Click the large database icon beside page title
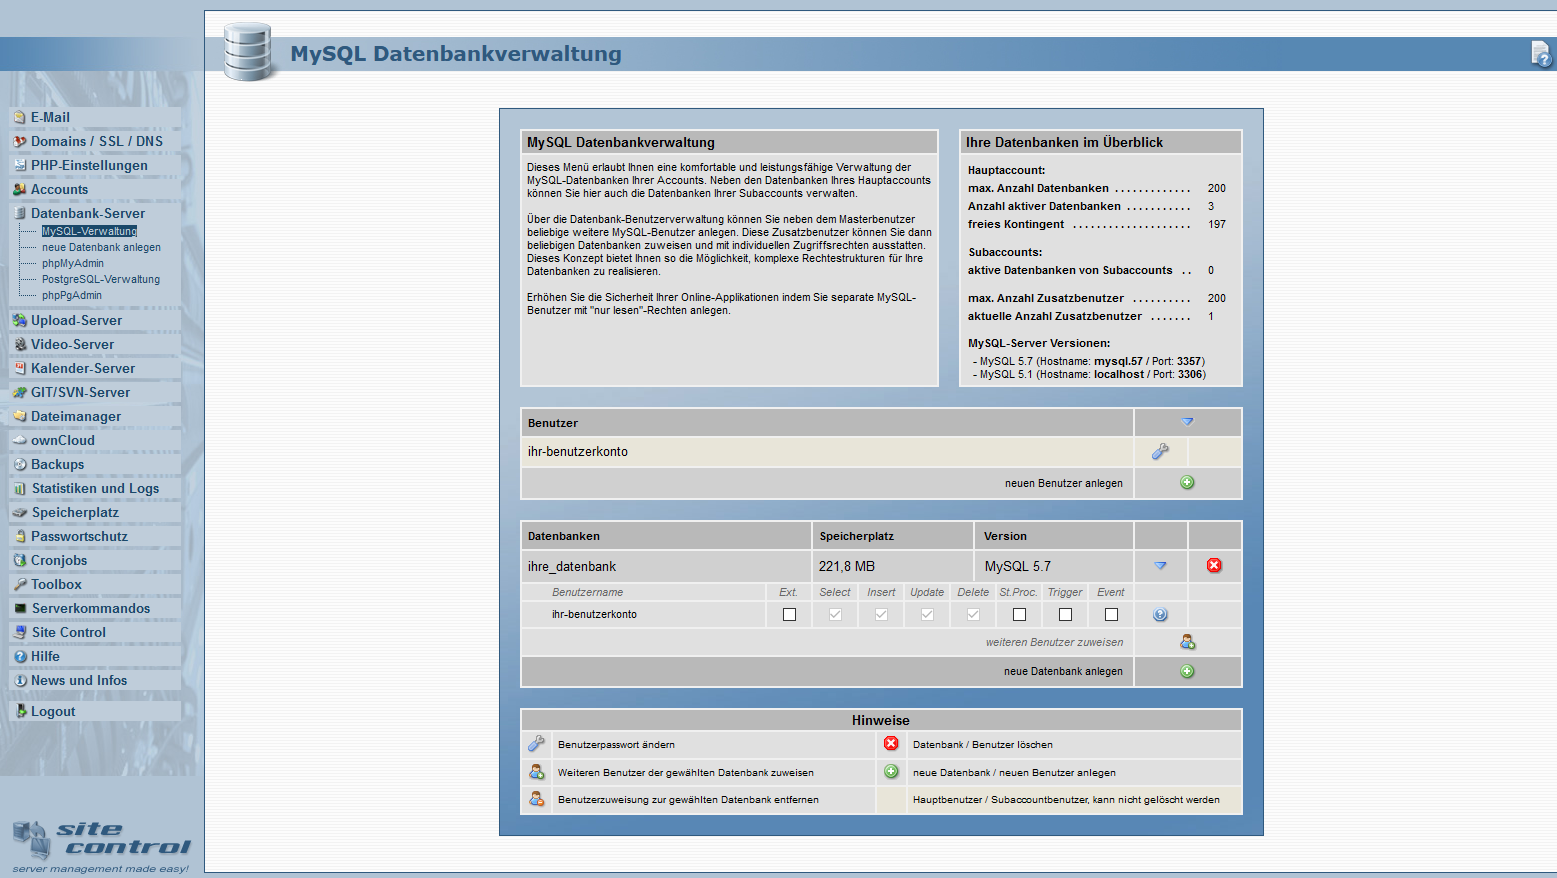 248,51
